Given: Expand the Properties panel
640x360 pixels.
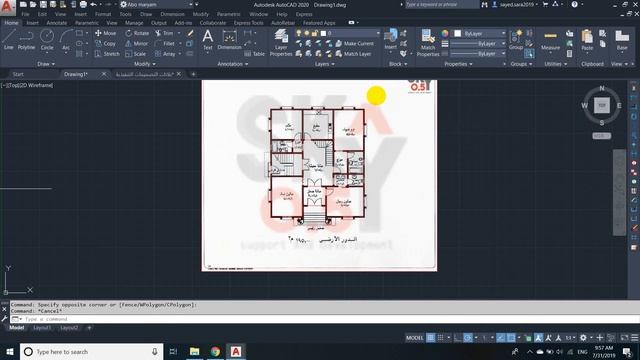Looking at the screenshot, I should coord(458,64).
